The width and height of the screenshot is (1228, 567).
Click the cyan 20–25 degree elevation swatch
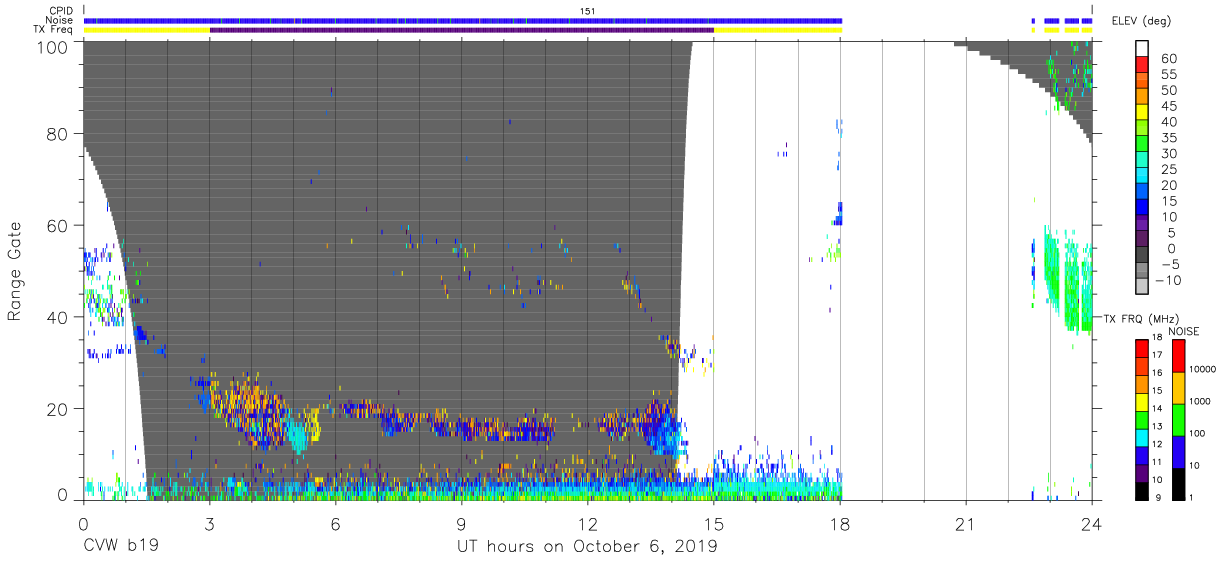coord(1143,177)
